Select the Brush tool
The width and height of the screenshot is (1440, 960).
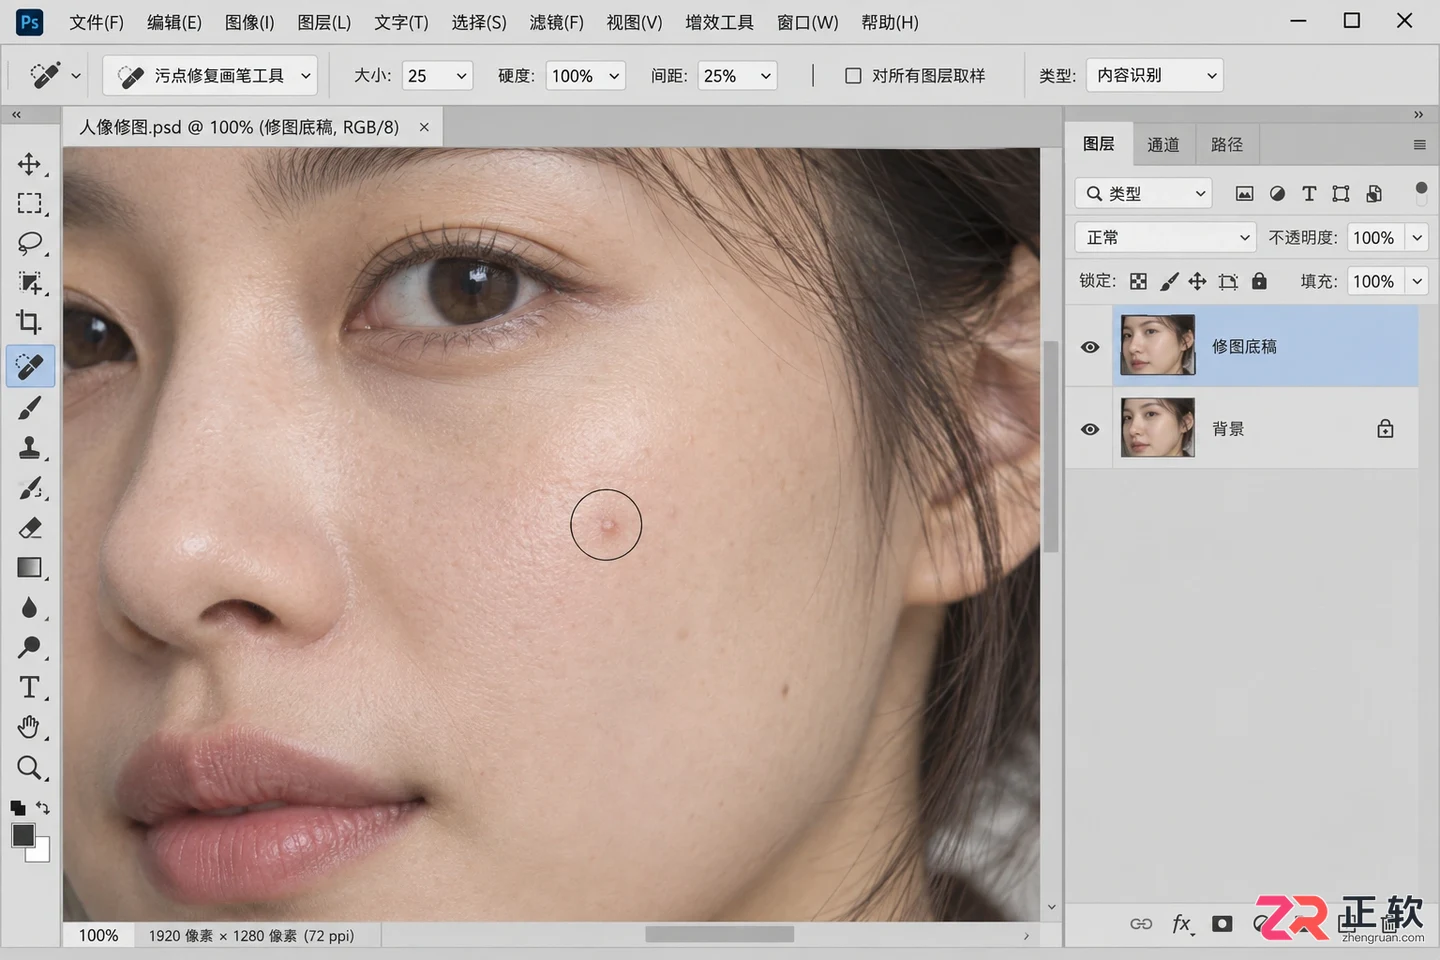(30, 408)
